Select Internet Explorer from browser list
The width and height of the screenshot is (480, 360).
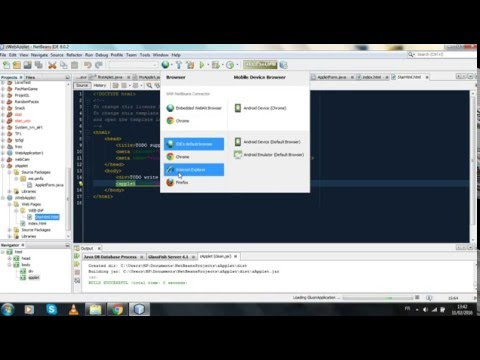194,170
